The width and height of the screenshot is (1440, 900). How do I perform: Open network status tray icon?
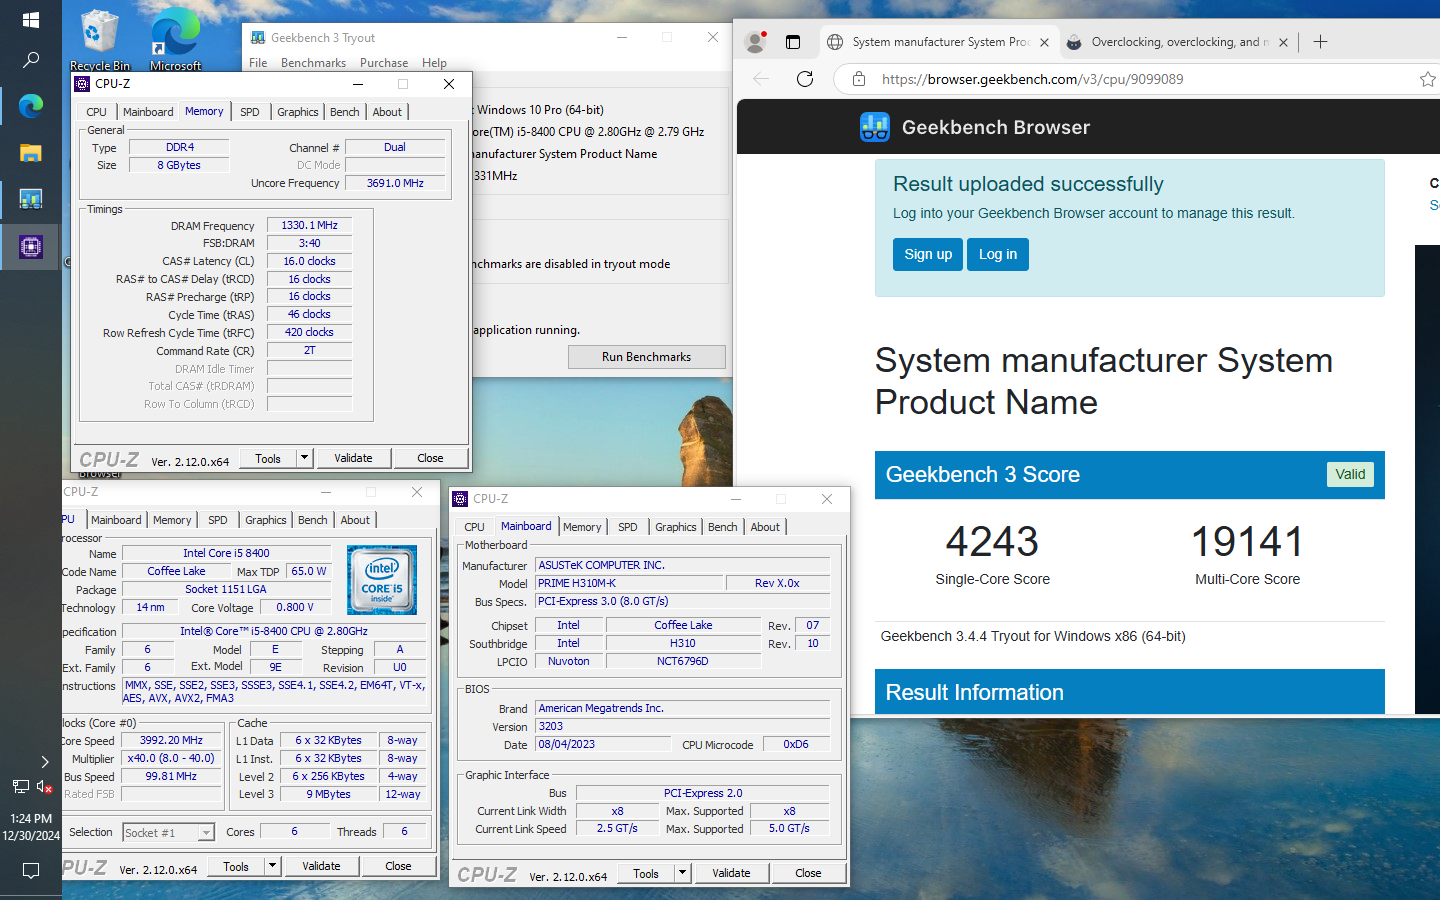(20, 787)
